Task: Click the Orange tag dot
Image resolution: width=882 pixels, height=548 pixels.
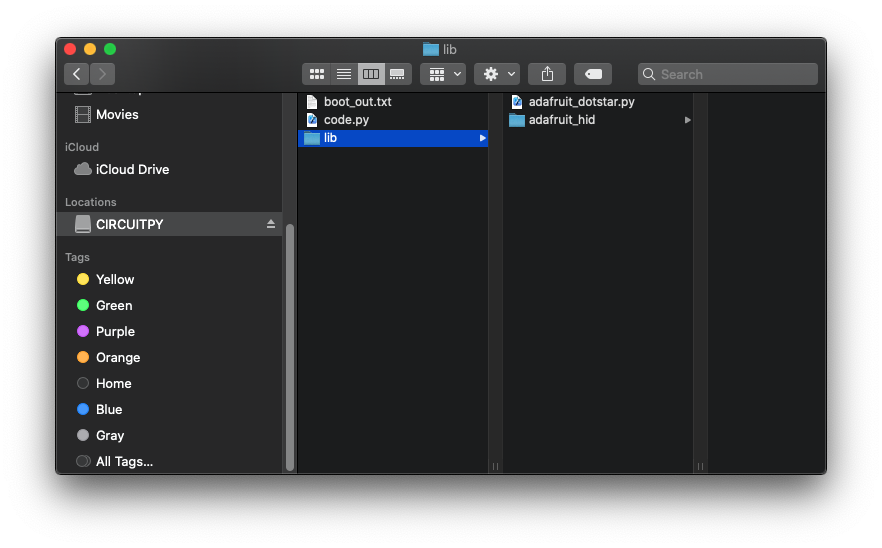Action: (83, 357)
